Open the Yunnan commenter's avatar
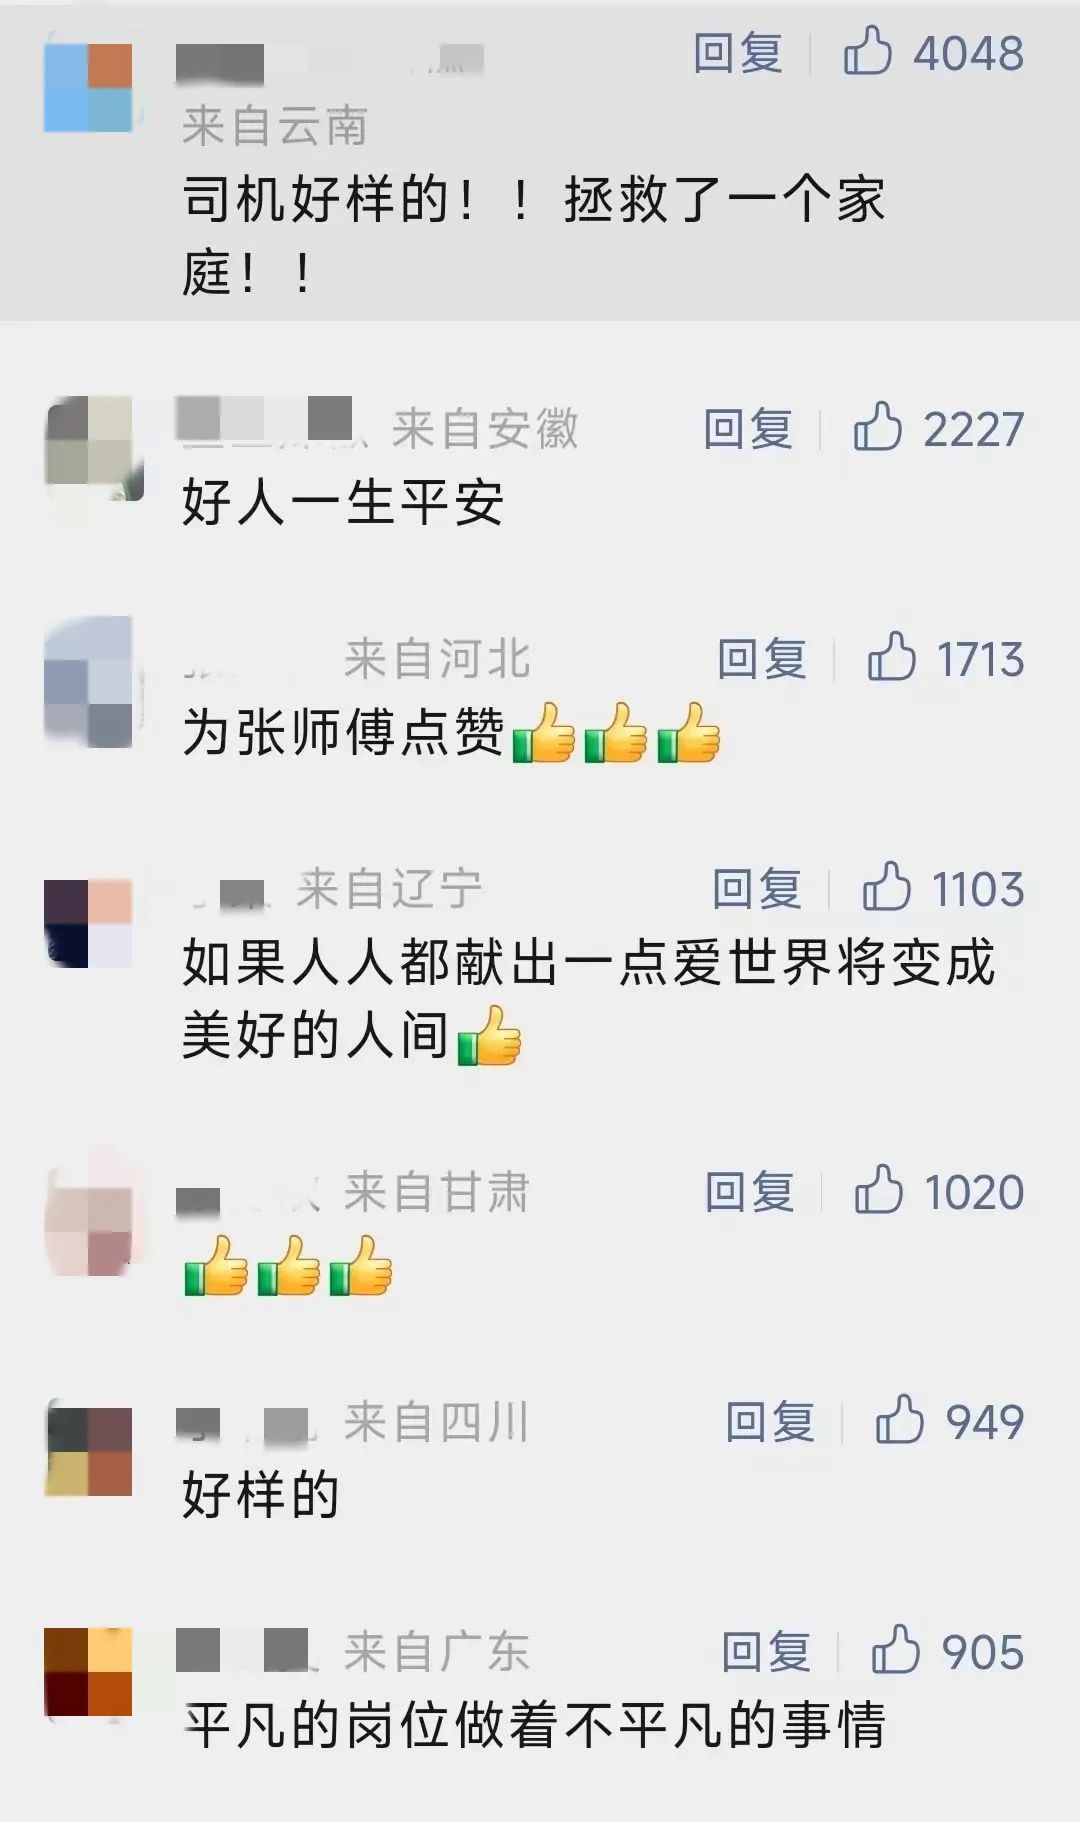The width and height of the screenshot is (1080, 1822). click(88, 87)
